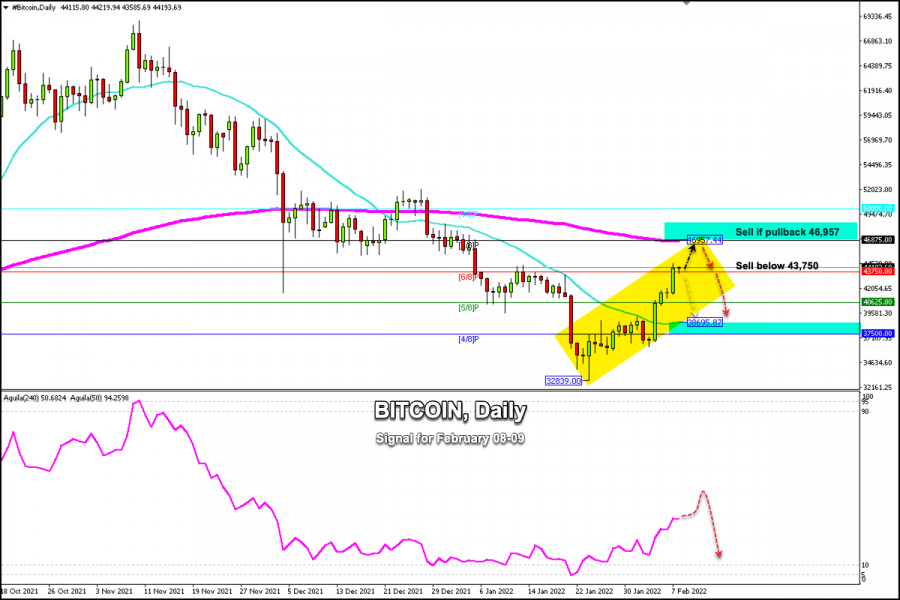This screenshot has width=900, height=600.
Task: Click the 27 Nov 2021 date label
Action: pos(259,591)
